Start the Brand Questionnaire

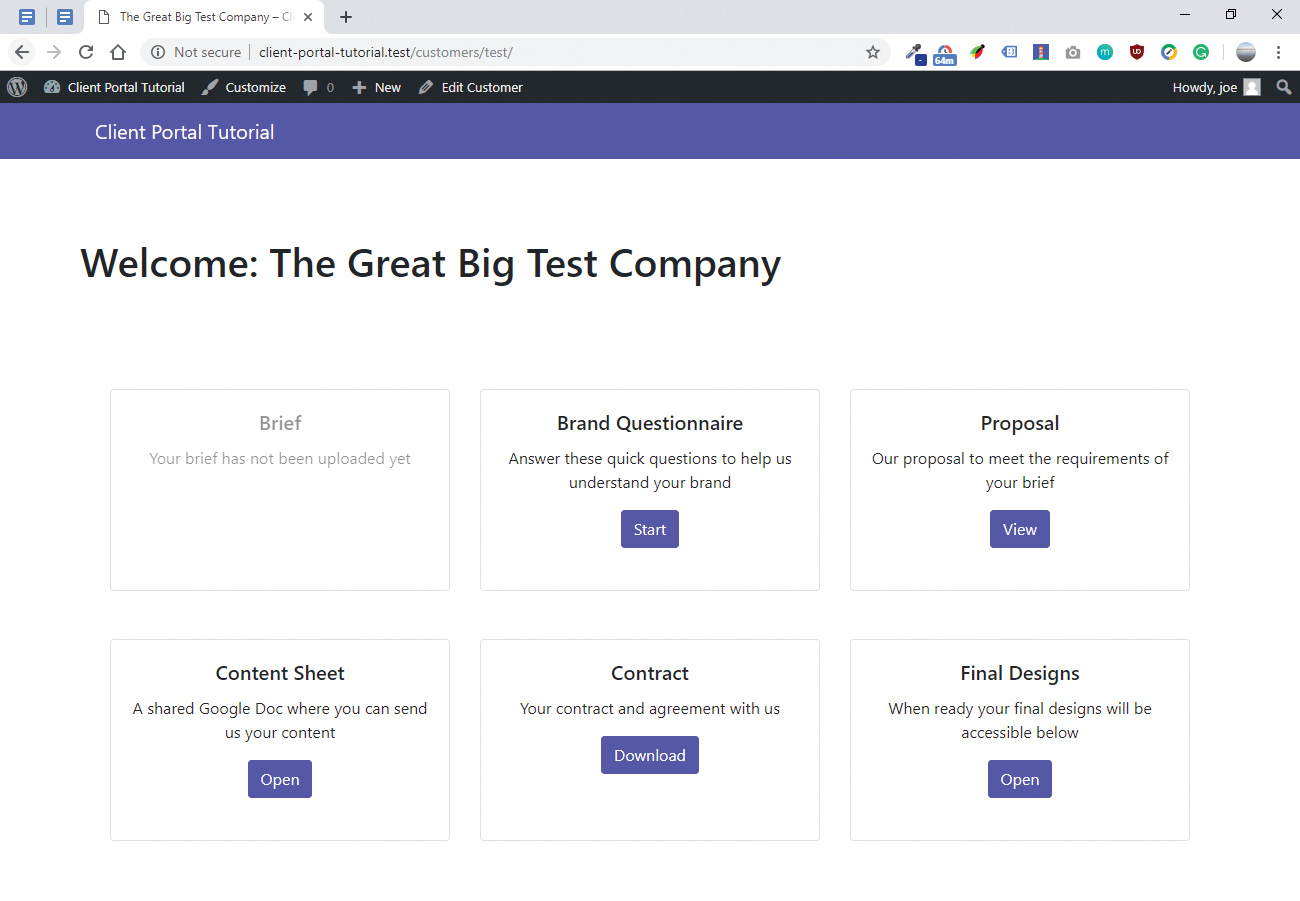click(x=649, y=528)
